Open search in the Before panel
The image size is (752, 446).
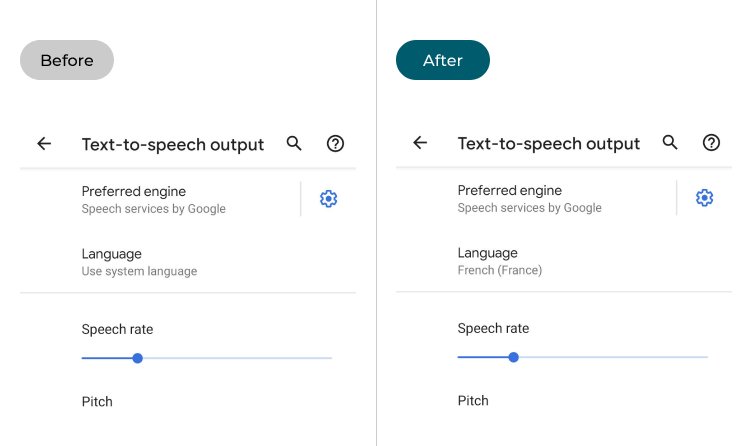[294, 144]
